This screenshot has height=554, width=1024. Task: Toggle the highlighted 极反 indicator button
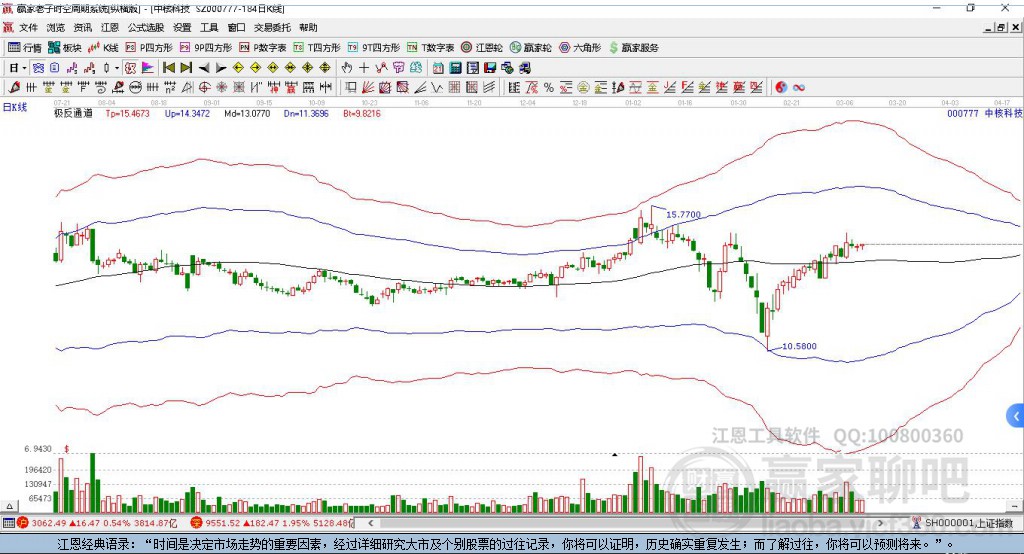click(x=131, y=68)
